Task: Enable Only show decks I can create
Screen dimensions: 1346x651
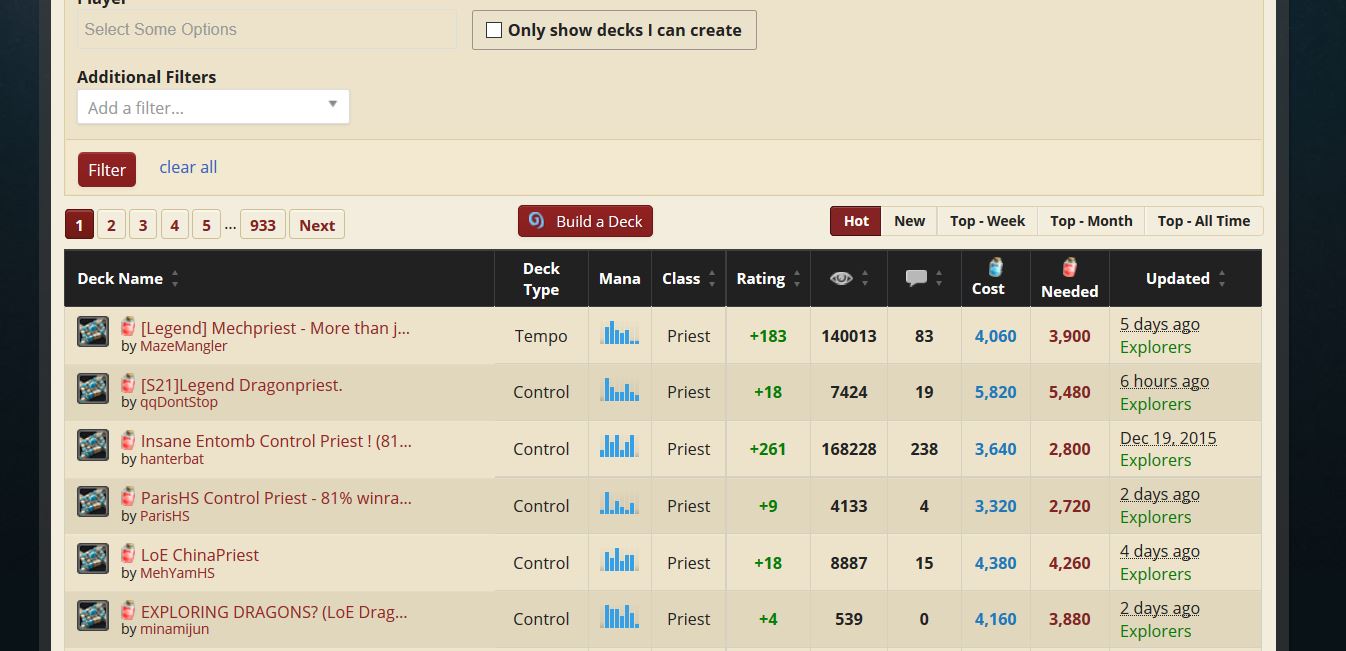Action: tap(494, 30)
